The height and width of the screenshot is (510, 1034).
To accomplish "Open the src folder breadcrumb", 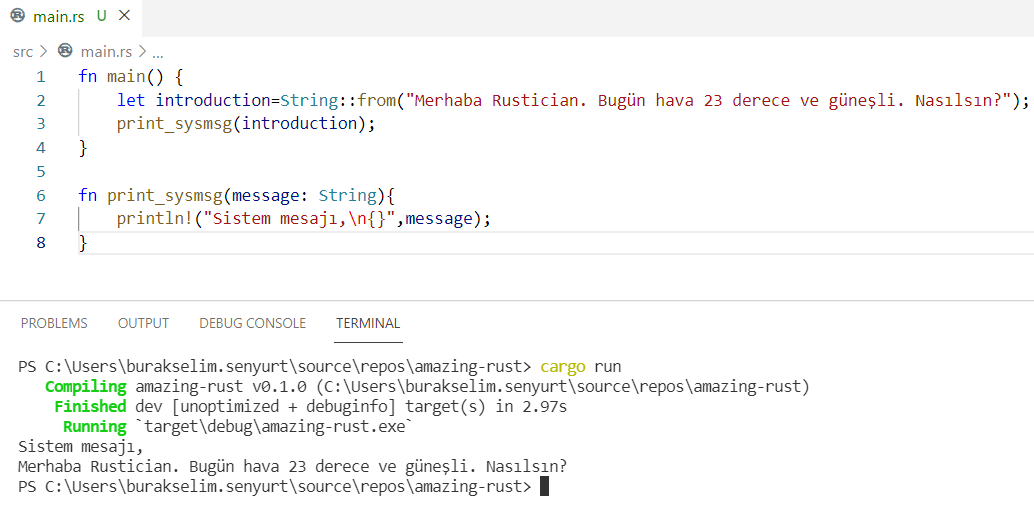I will coord(22,51).
